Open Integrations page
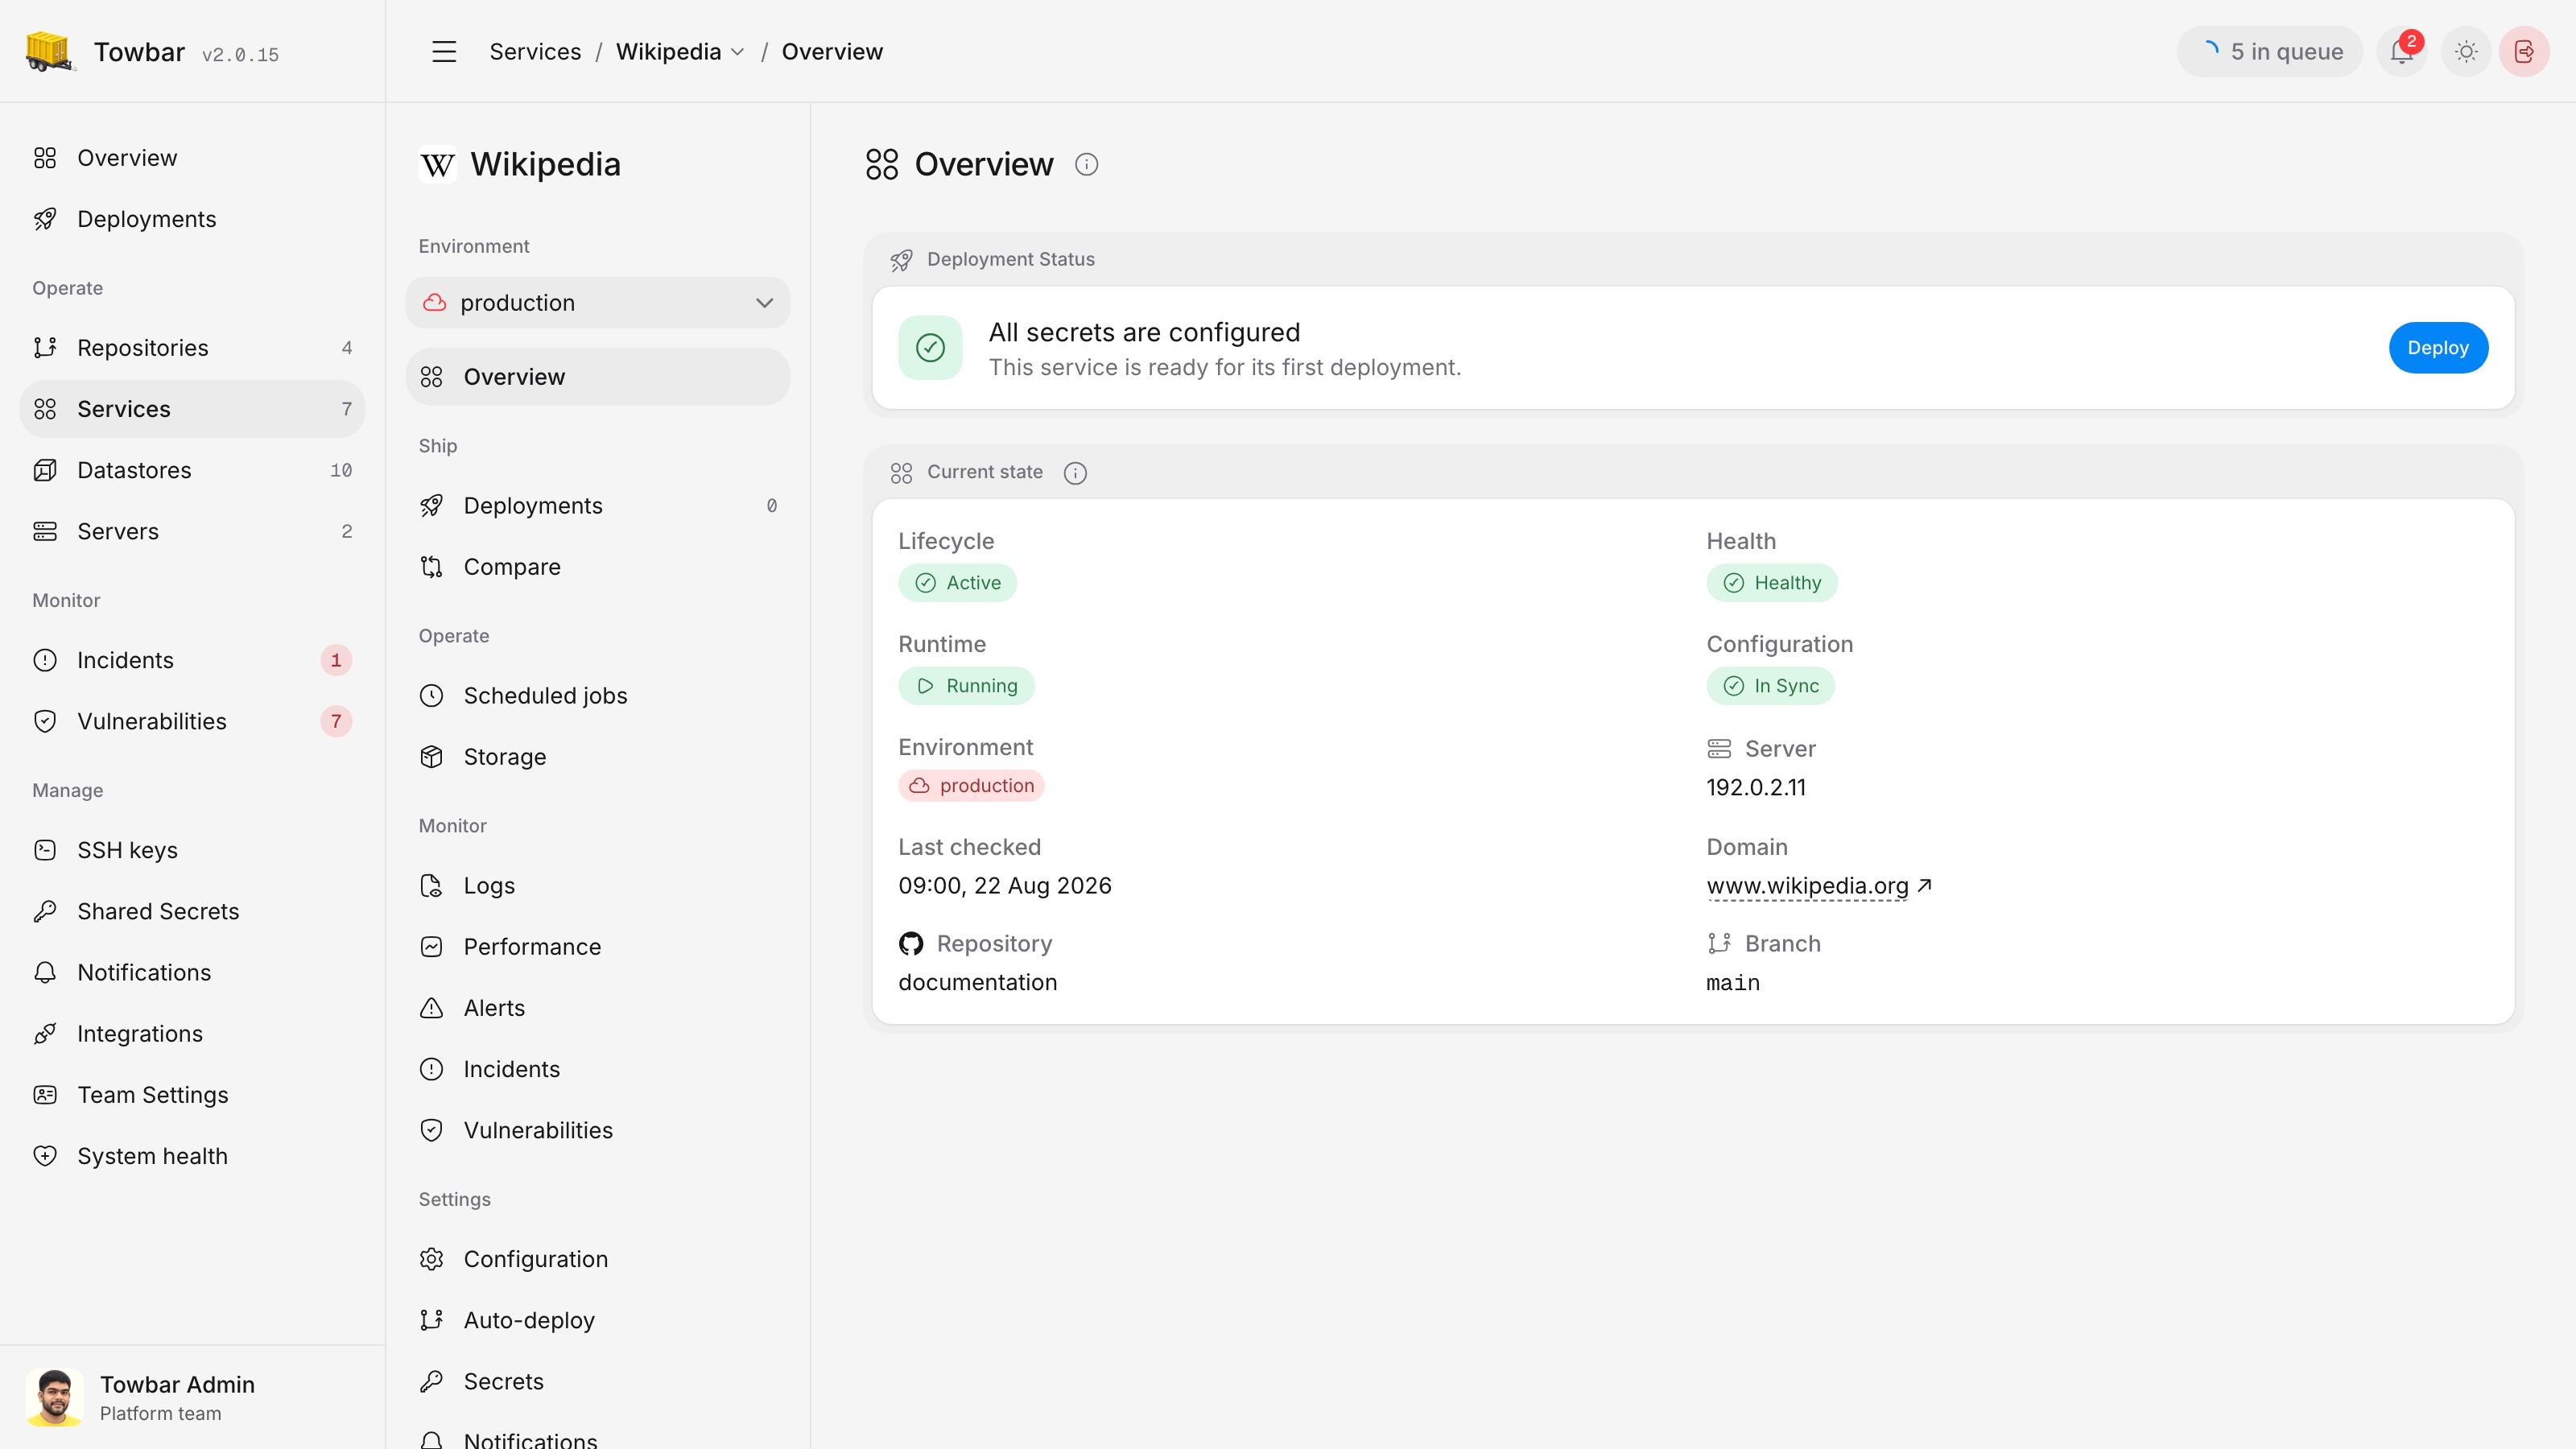Viewport: 2576px width, 1449px height. pos(192,1033)
